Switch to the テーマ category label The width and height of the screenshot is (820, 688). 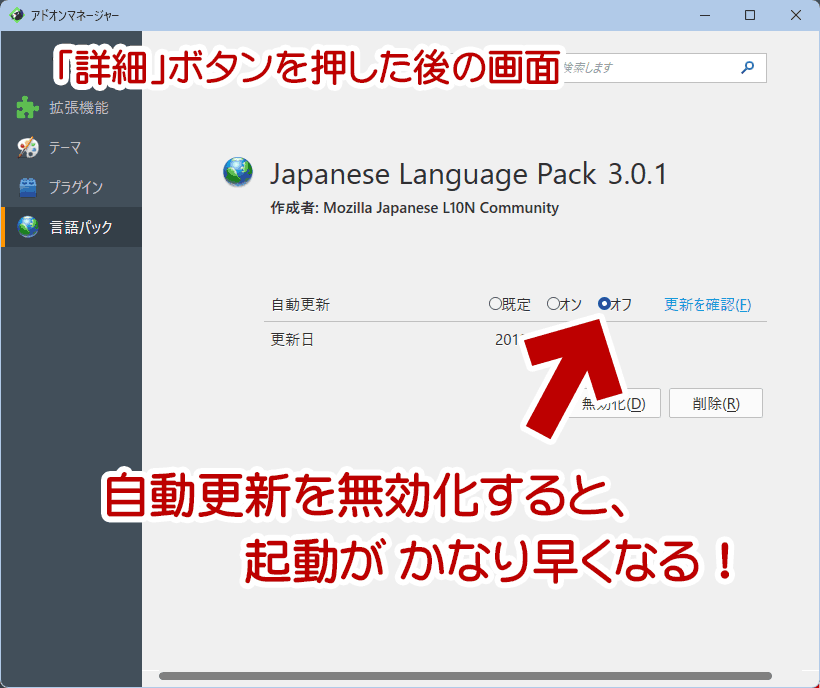pyautogui.click(x=66, y=148)
